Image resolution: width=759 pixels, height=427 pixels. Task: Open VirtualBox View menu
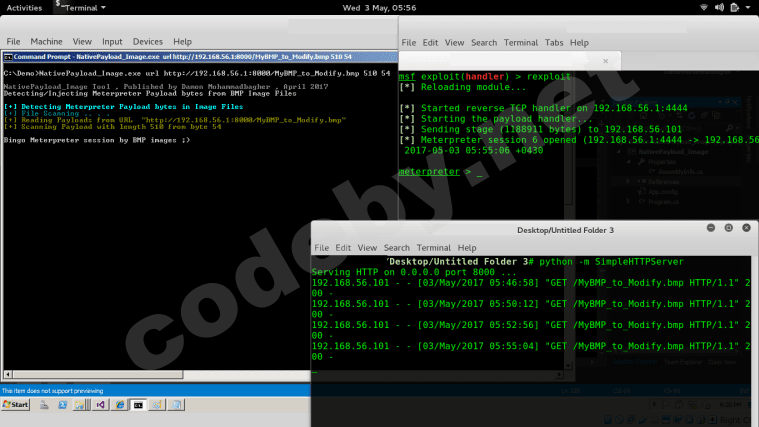point(82,42)
